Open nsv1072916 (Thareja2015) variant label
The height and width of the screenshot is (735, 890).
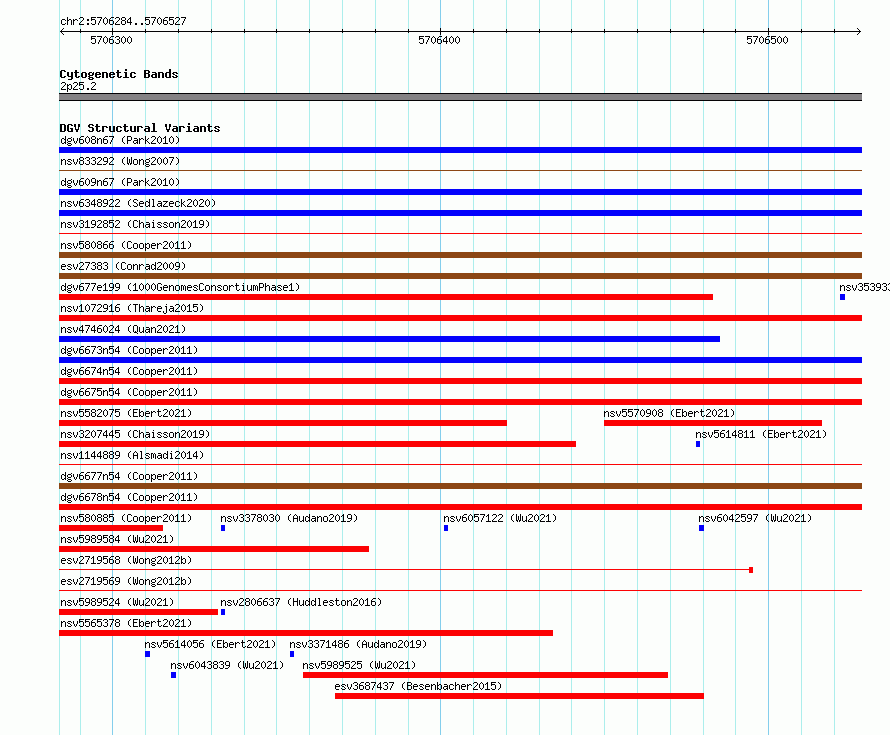[x=132, y=308]
